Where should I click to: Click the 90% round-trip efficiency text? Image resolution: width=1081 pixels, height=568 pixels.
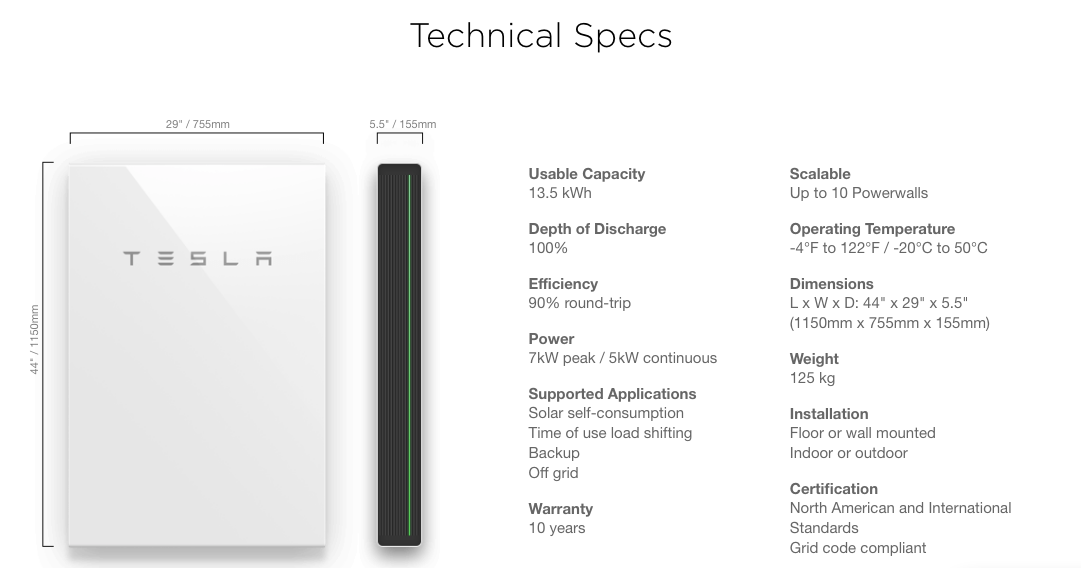579,303
